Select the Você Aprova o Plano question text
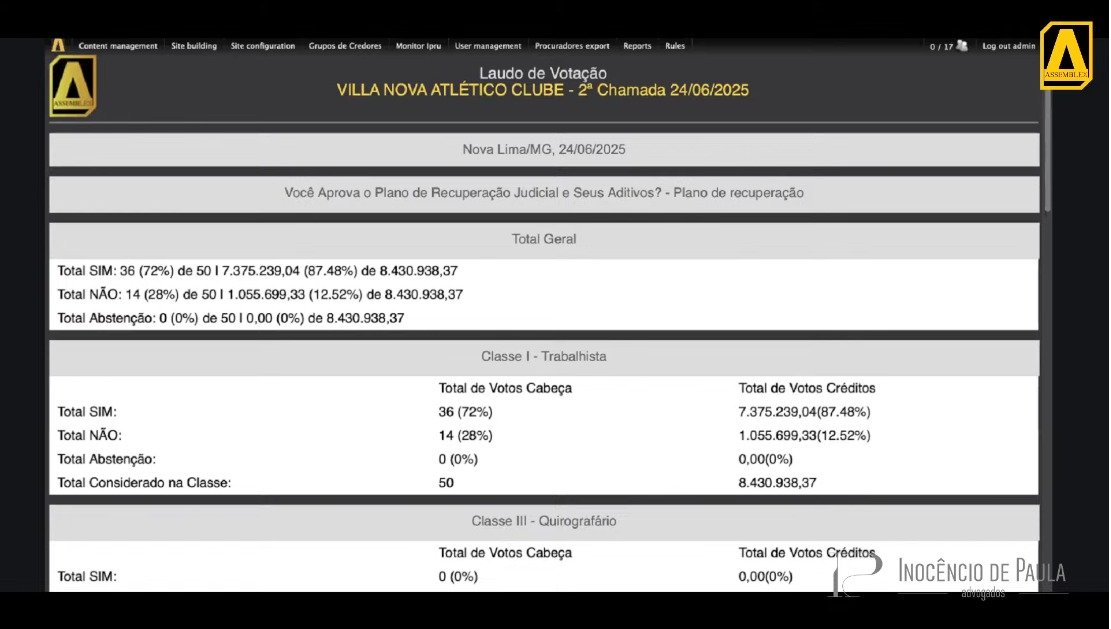The height and width of the screenshot is (629, 1111). [x=544, y=193]
